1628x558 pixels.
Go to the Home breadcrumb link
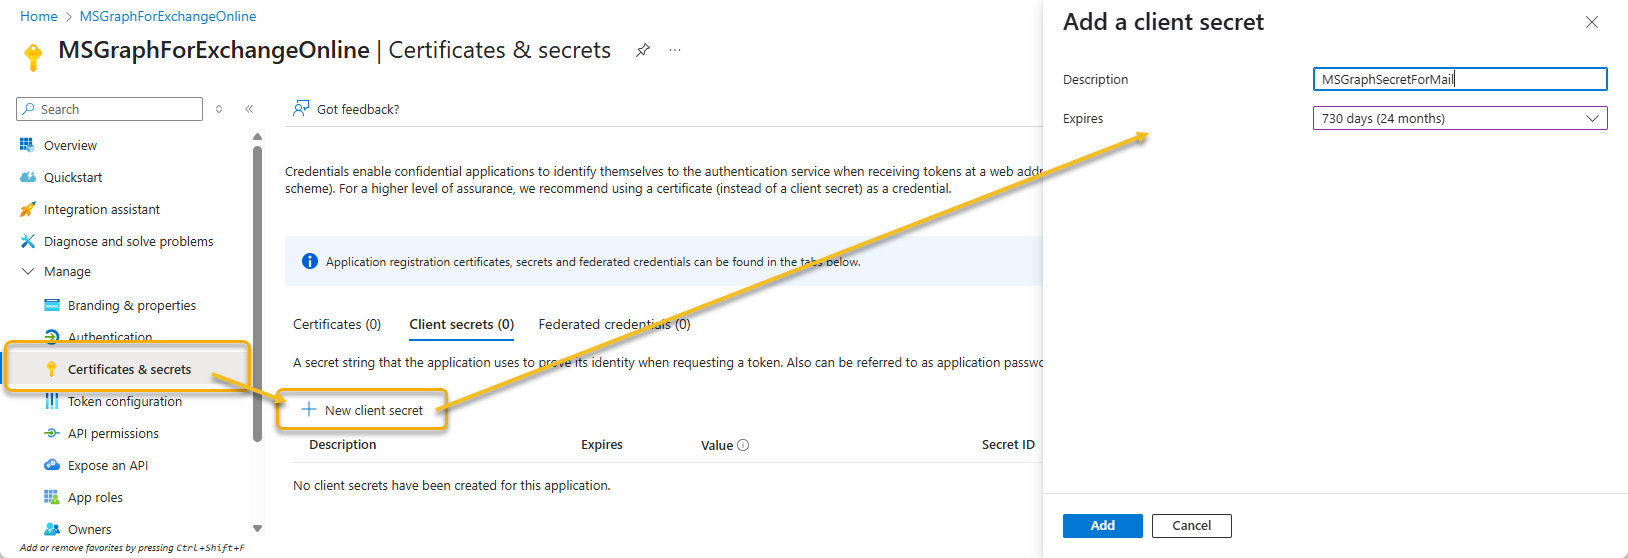click(39, 16)
